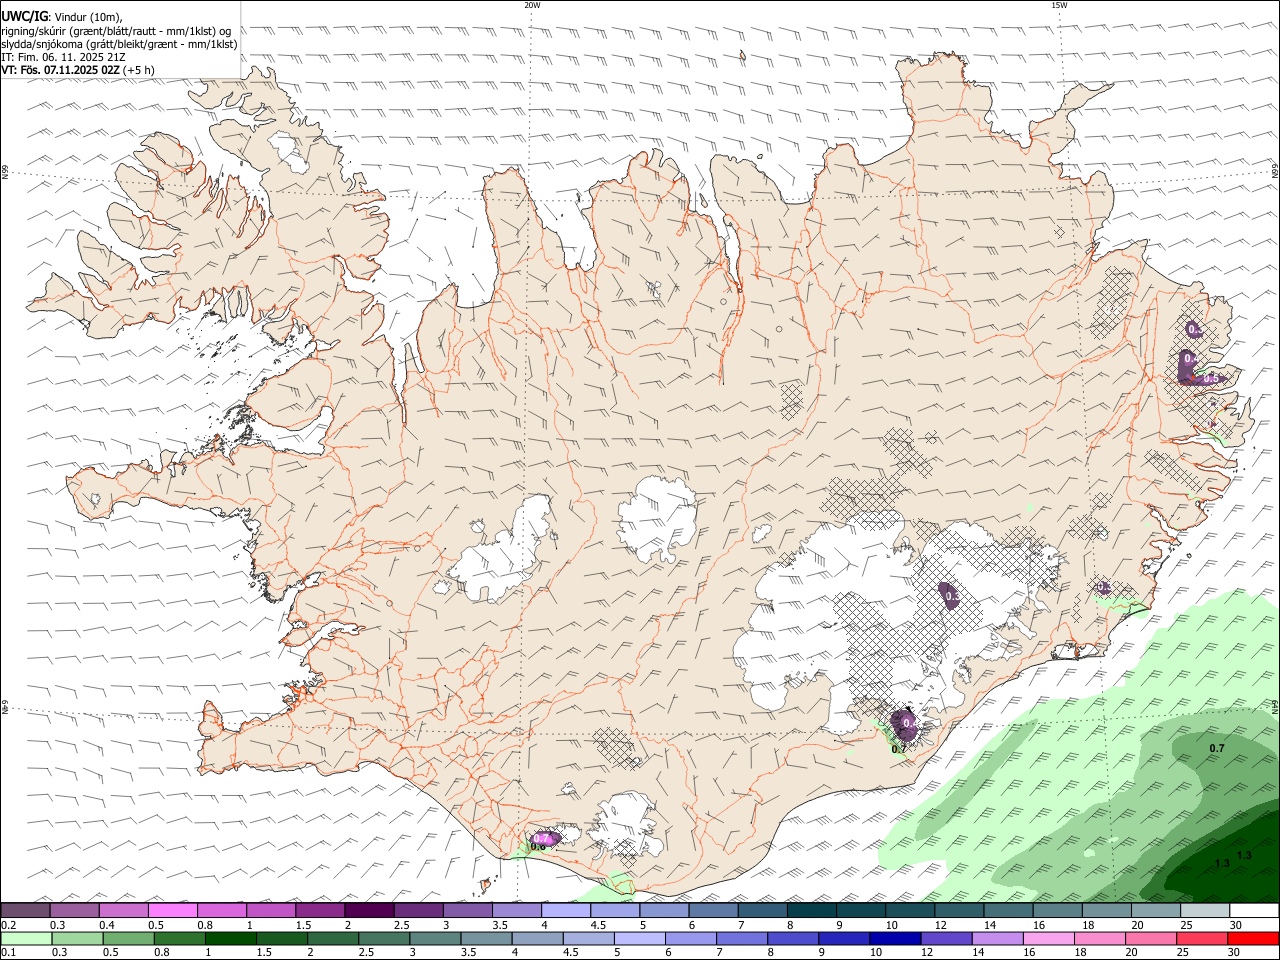The width and height of the screenshot is (1280, 960).
Task: Click the light lavender 4 swatch on snow scale
Action: click(x=566, y=910)
